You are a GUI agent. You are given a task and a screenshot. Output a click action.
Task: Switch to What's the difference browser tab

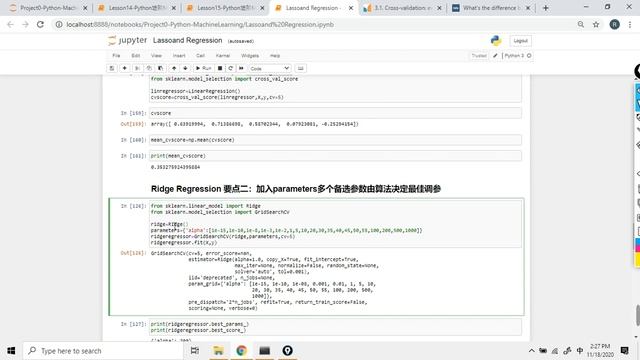click(491, 8)
